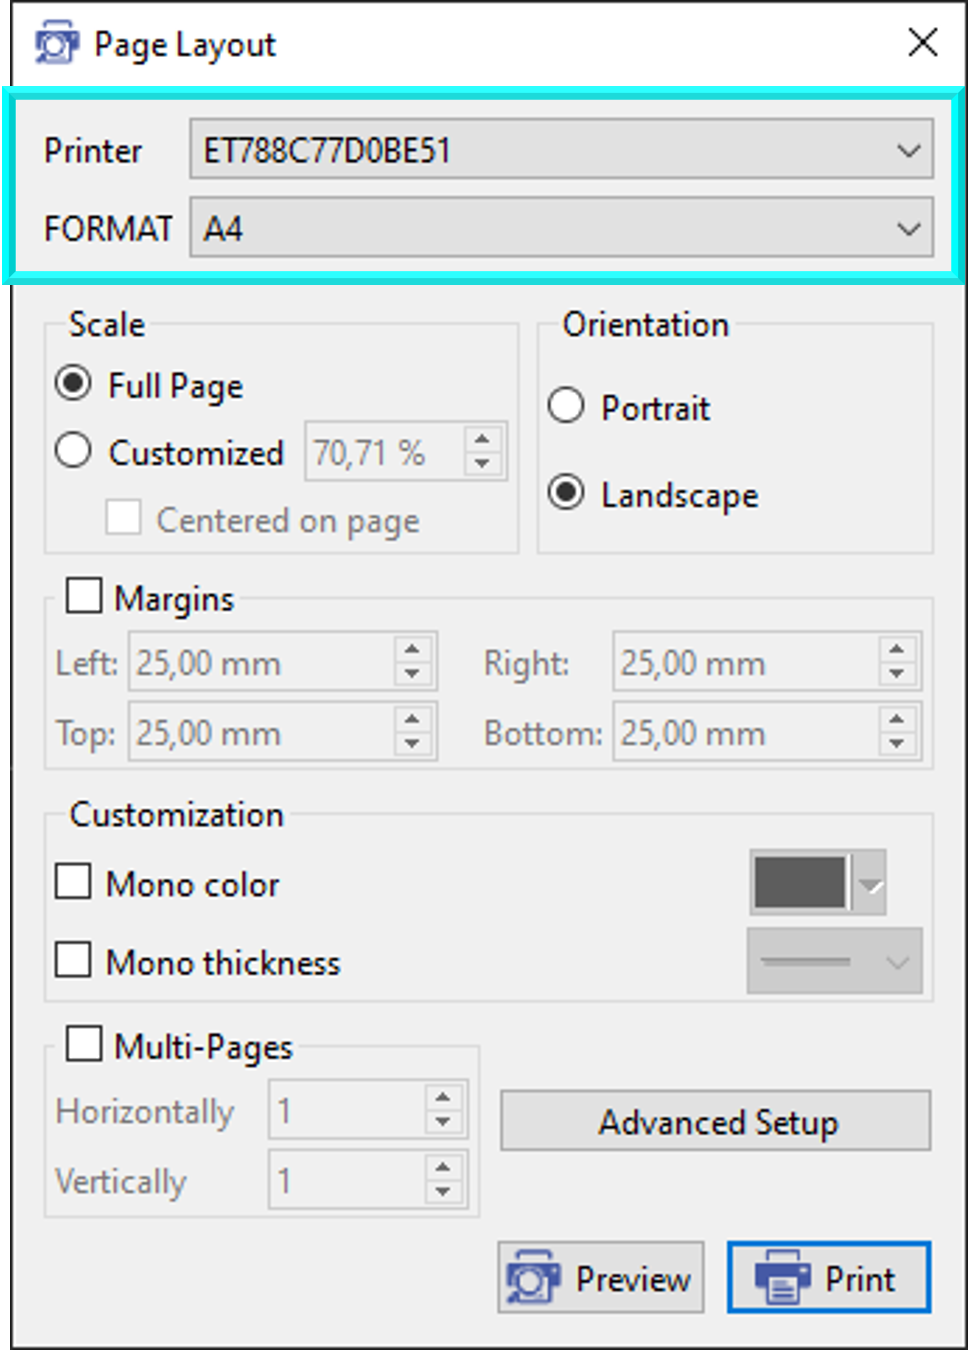The width and height of the screenshot is (968, 1350).
Task: Open Advanced Setup
Action: click(716, 1122)
